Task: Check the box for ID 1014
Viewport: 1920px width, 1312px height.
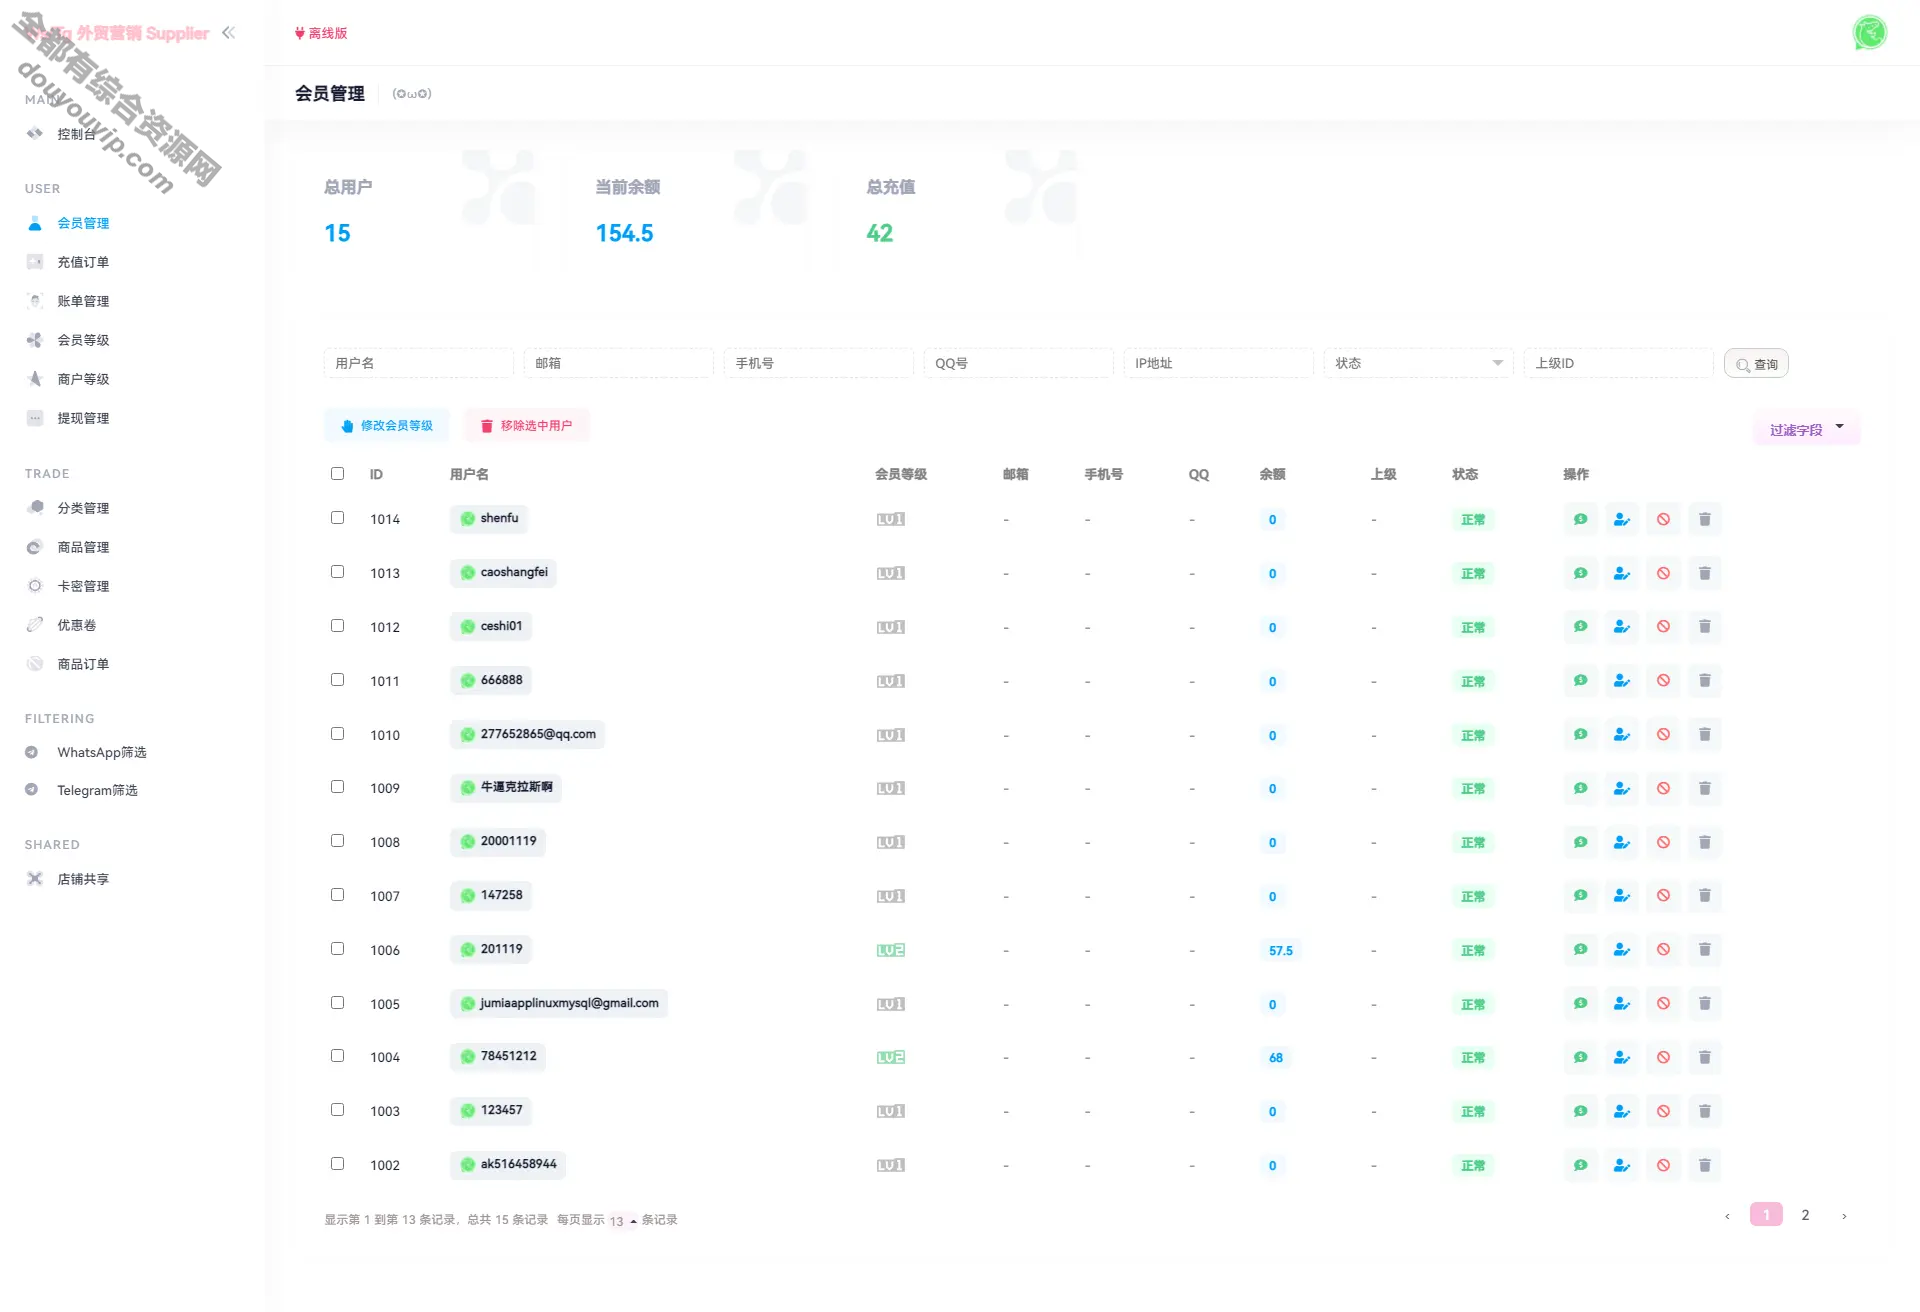Action: (338, 518)
